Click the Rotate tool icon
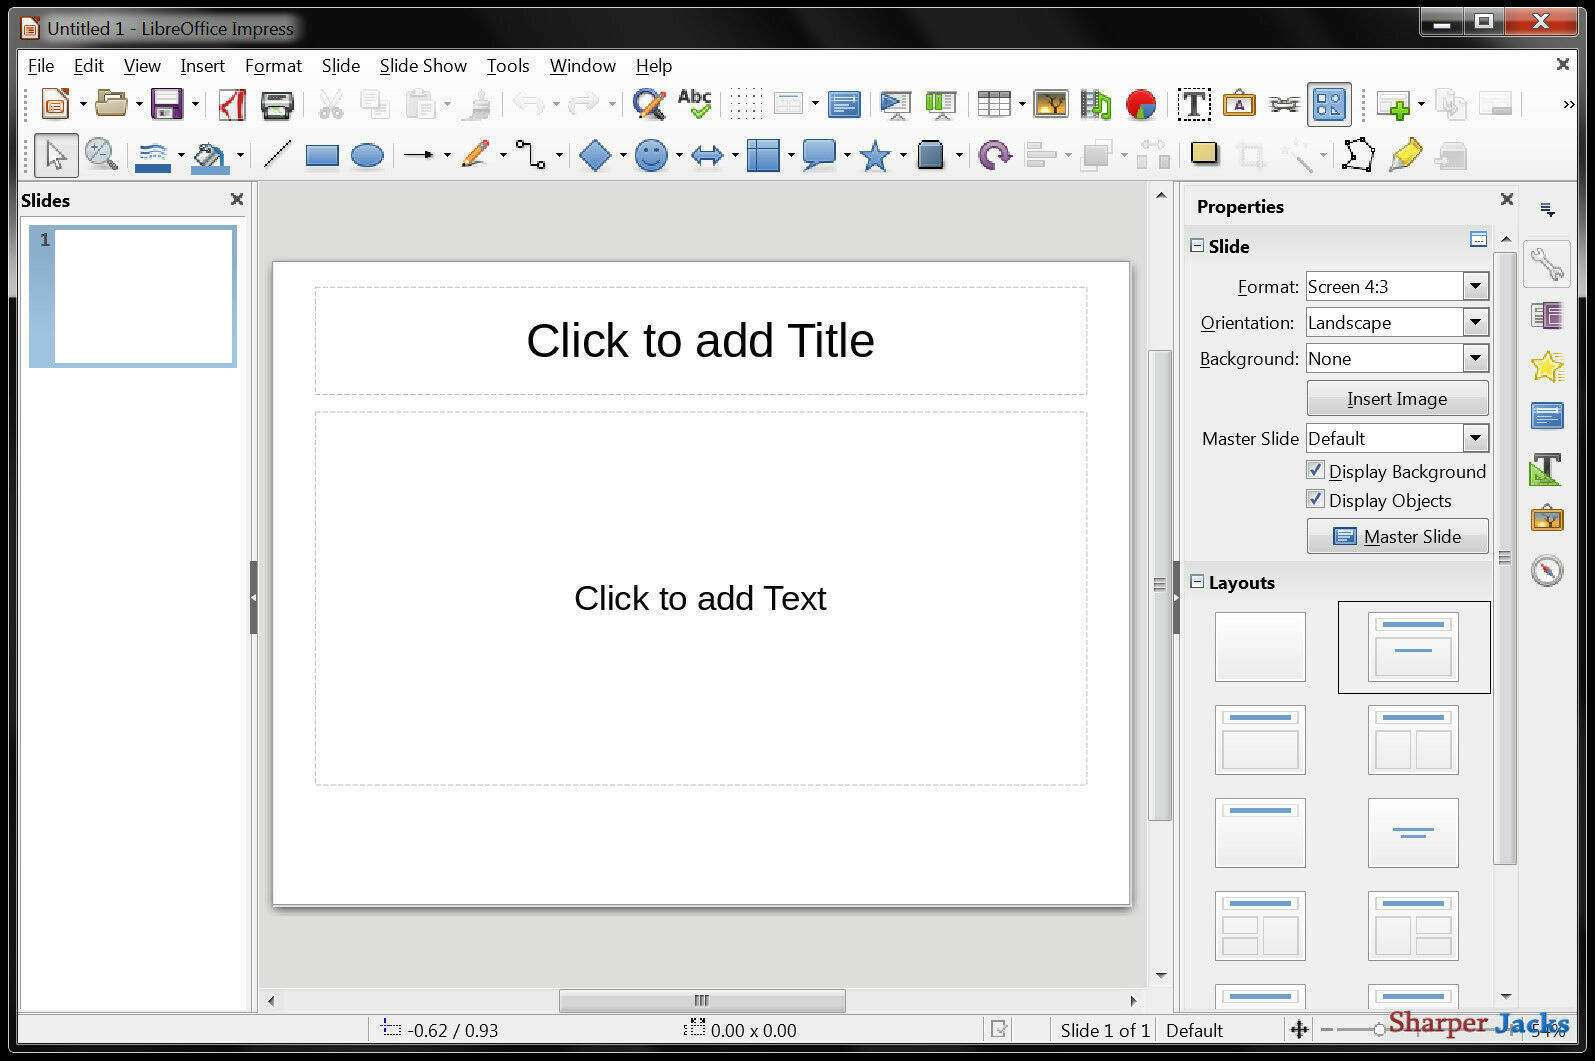The width and height of the screenshot is (1595, 1061). coord(994,155)
